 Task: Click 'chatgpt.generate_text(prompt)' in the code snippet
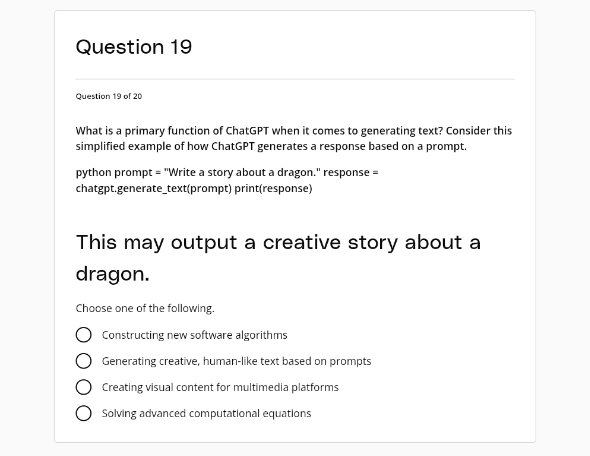154,188
